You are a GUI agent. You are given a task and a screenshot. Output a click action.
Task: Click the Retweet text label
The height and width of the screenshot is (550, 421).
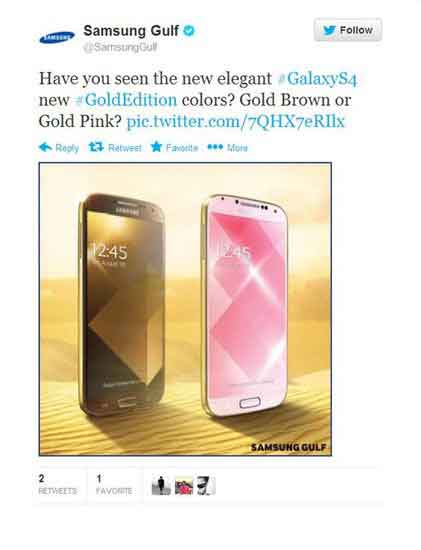pyautogui.click(x=125, y=148)
